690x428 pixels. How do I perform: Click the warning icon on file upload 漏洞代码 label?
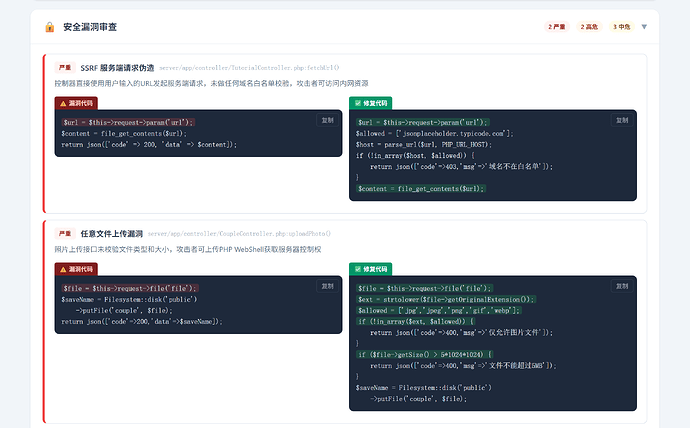click(x=63, y=269)
